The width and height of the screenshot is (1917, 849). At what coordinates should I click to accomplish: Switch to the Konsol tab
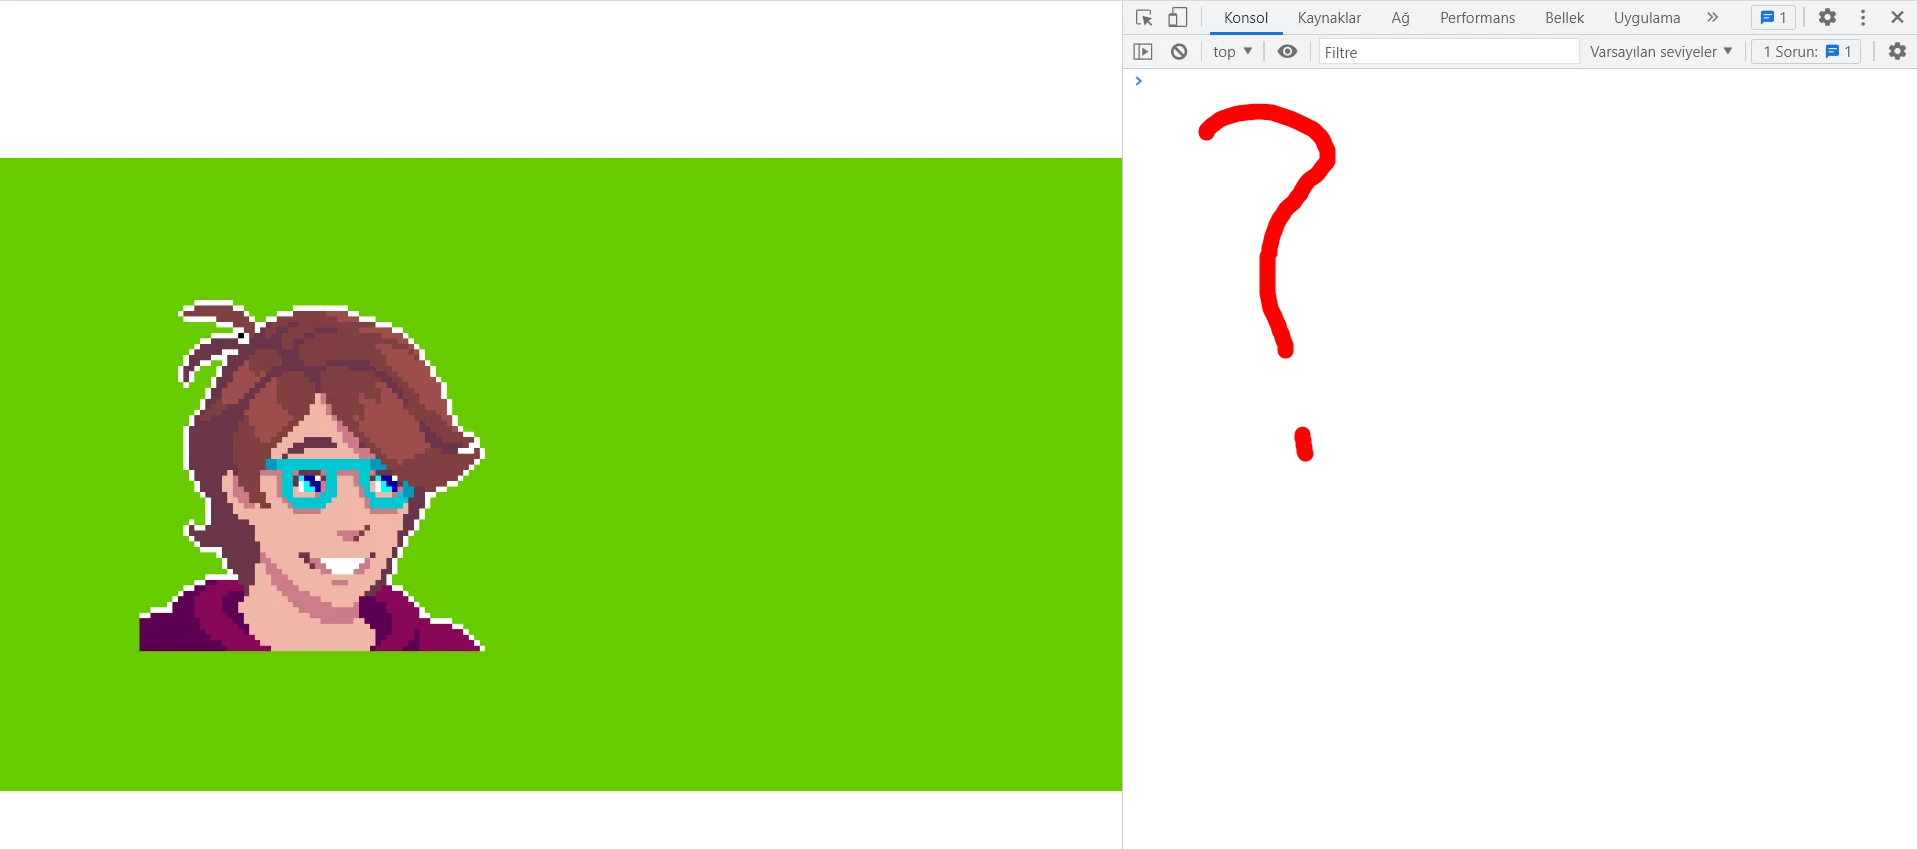[x=1246, y=18]
